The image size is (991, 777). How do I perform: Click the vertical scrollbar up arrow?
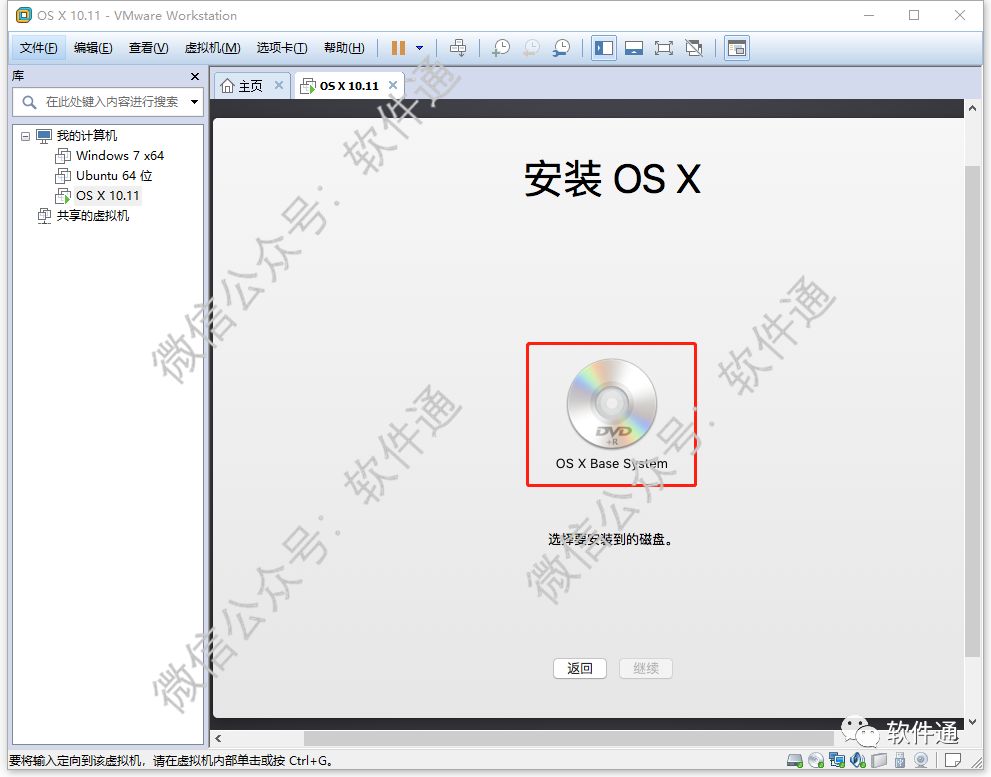click(972, 109)
